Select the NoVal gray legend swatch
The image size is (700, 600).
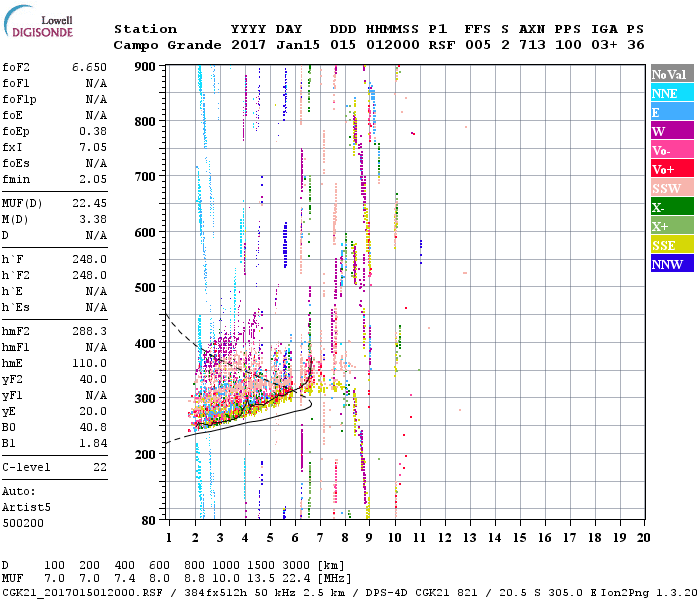[x=671, y=74]
